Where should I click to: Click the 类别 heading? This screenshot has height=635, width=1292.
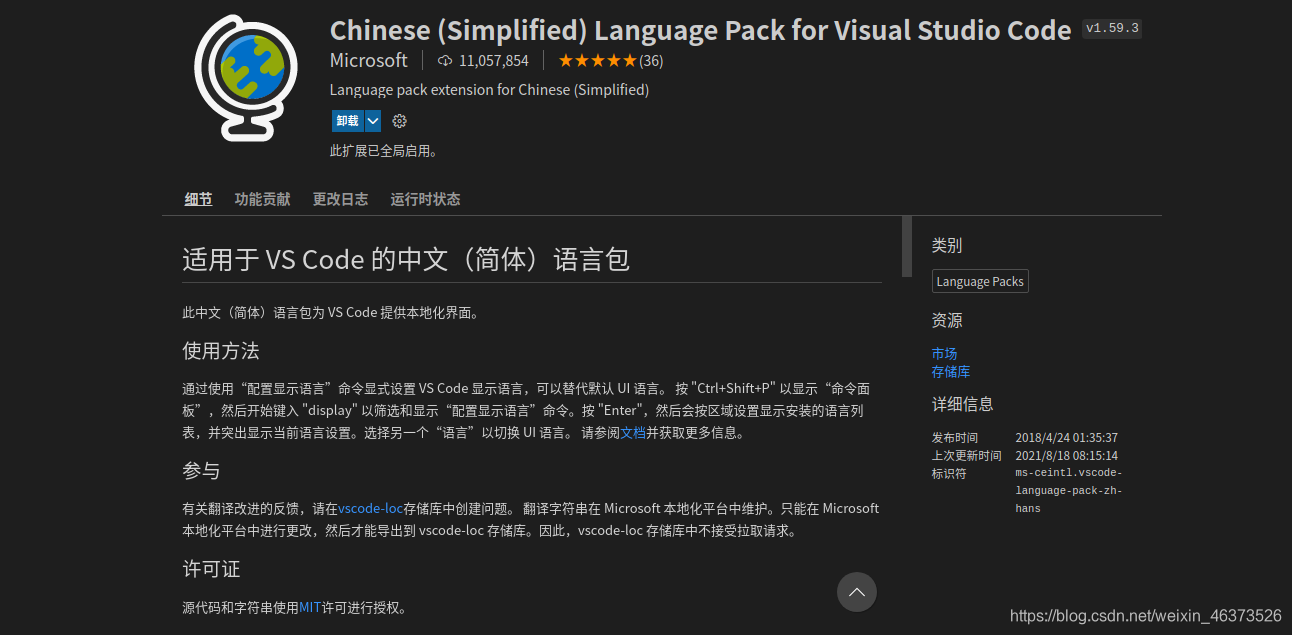click(947, 245)
